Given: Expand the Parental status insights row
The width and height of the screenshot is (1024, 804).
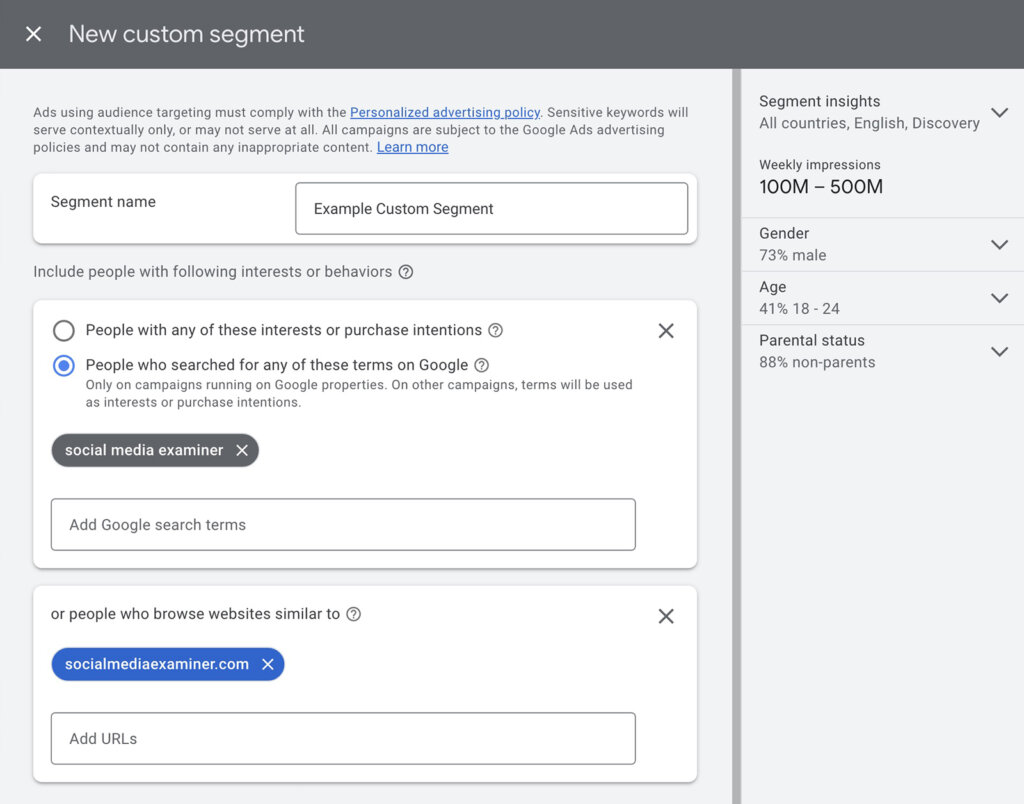Looking at the screenshot, I should 999,351.
